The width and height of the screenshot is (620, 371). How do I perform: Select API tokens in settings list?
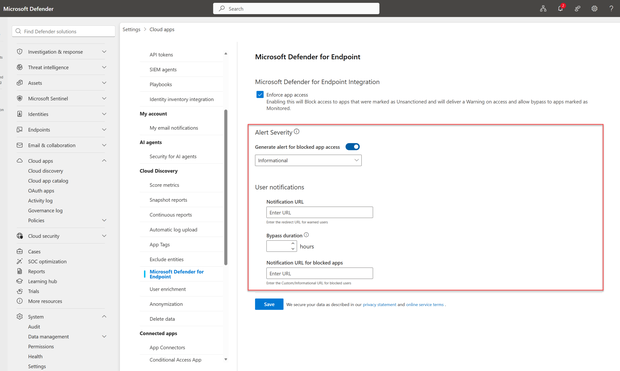161,55
